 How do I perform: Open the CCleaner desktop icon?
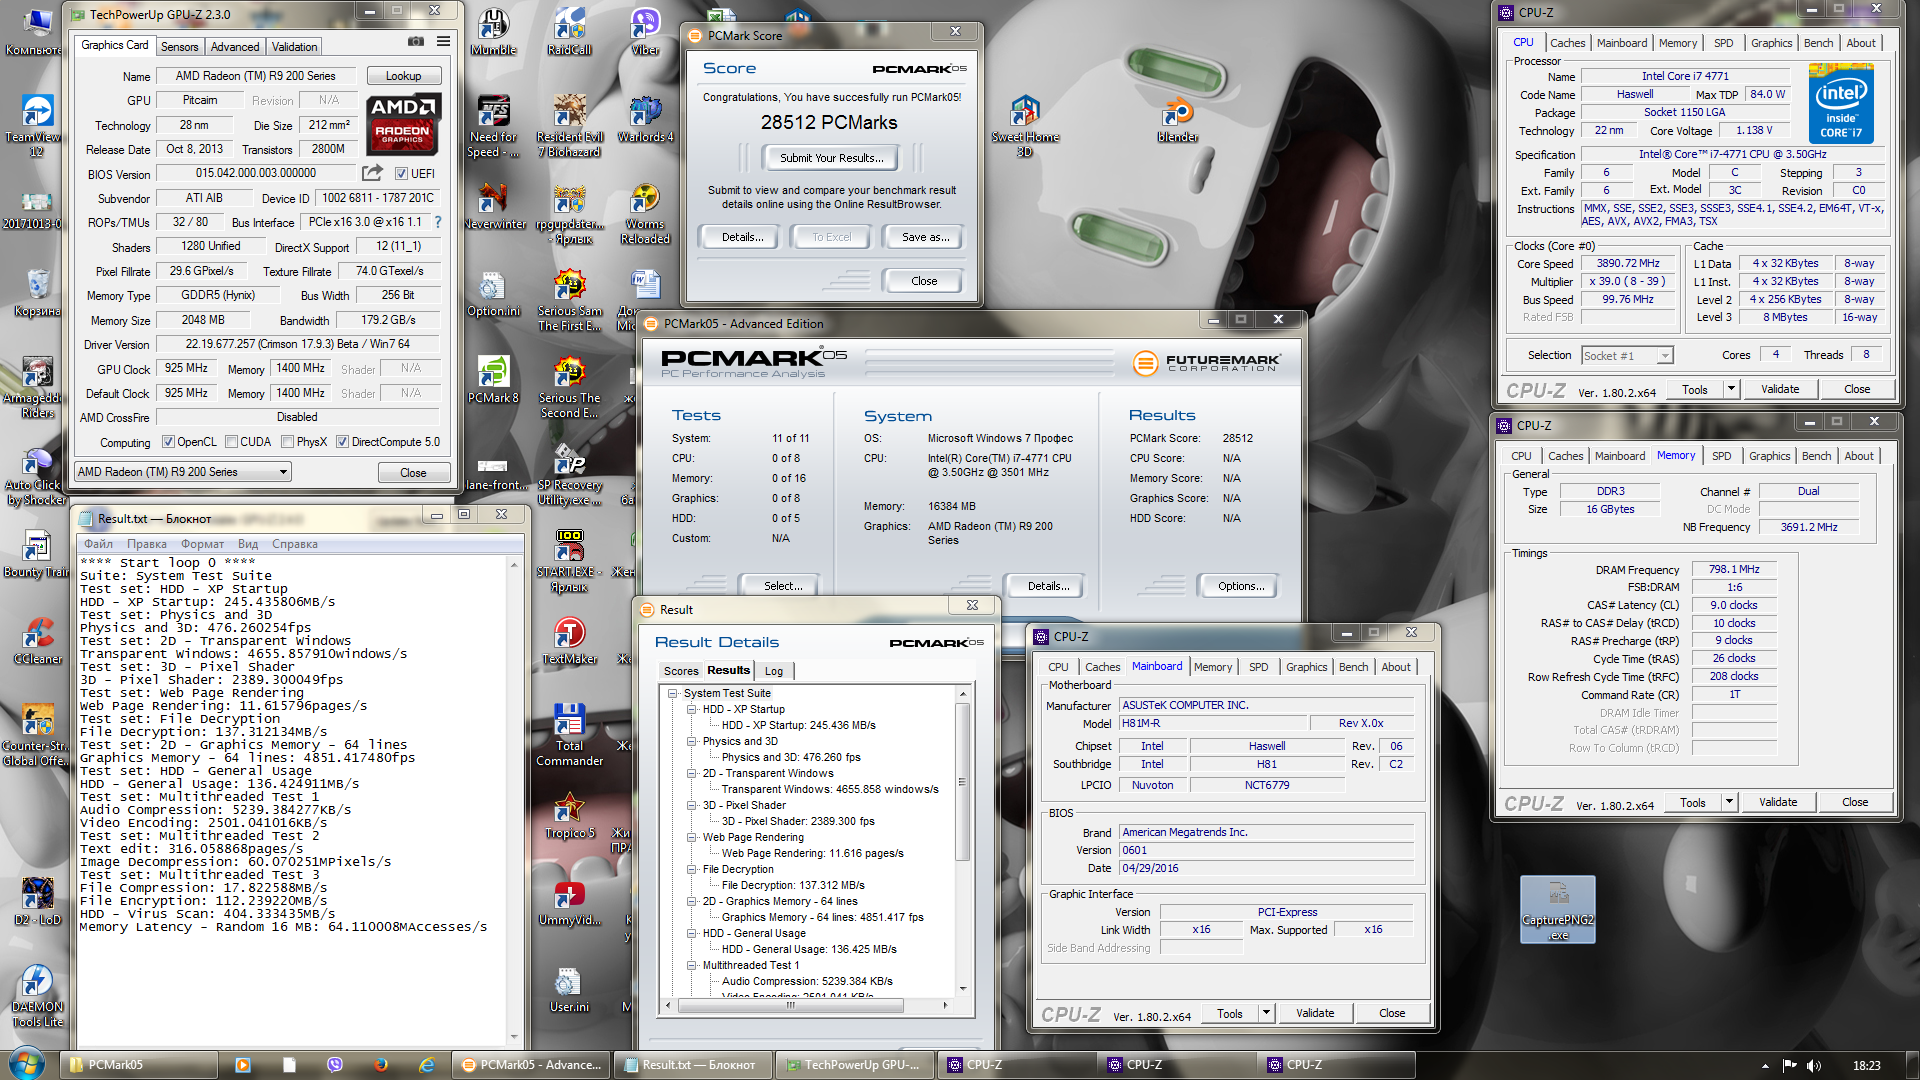point(37,640)
